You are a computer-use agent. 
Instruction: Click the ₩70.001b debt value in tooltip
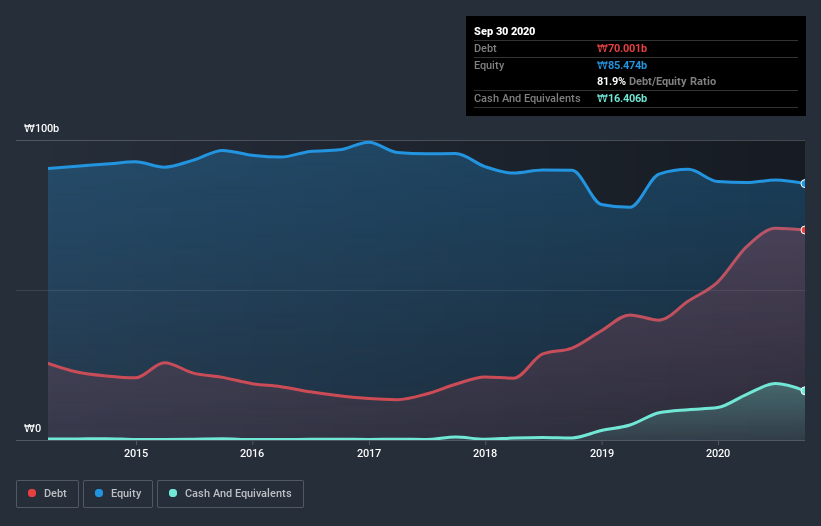coord(622,48)
